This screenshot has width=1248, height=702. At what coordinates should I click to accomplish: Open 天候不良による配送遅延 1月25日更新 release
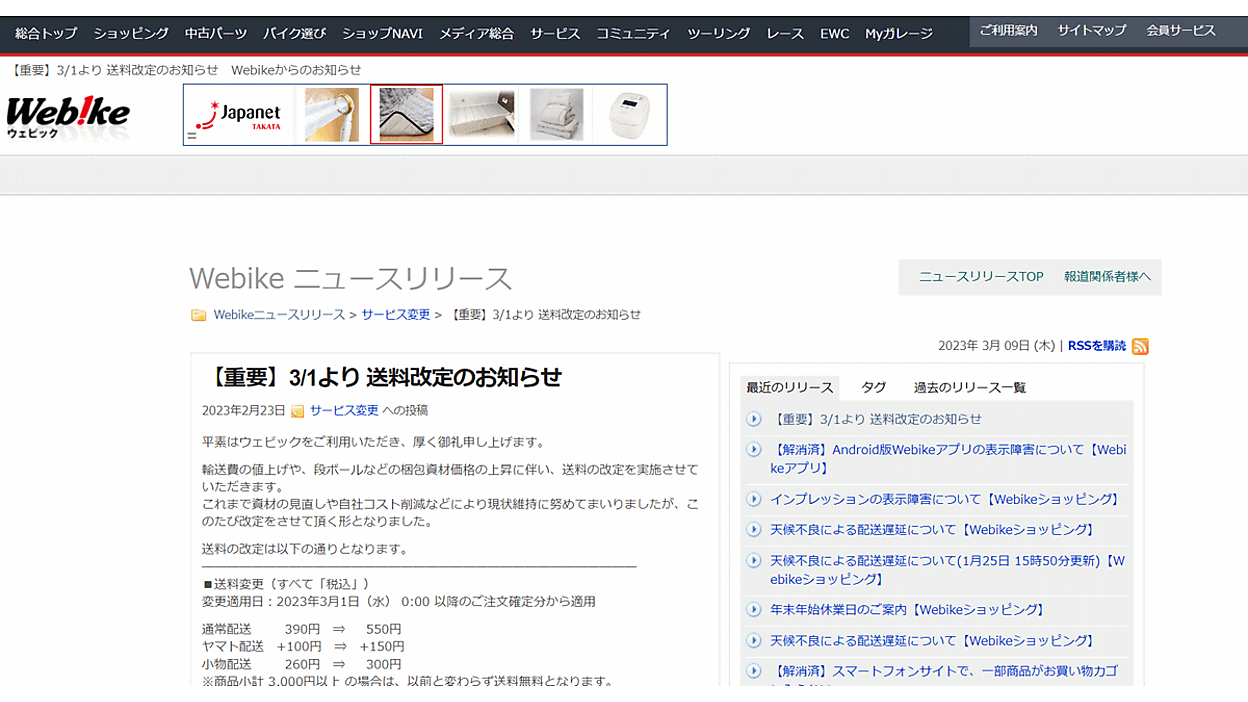click(x=947, y=570)
